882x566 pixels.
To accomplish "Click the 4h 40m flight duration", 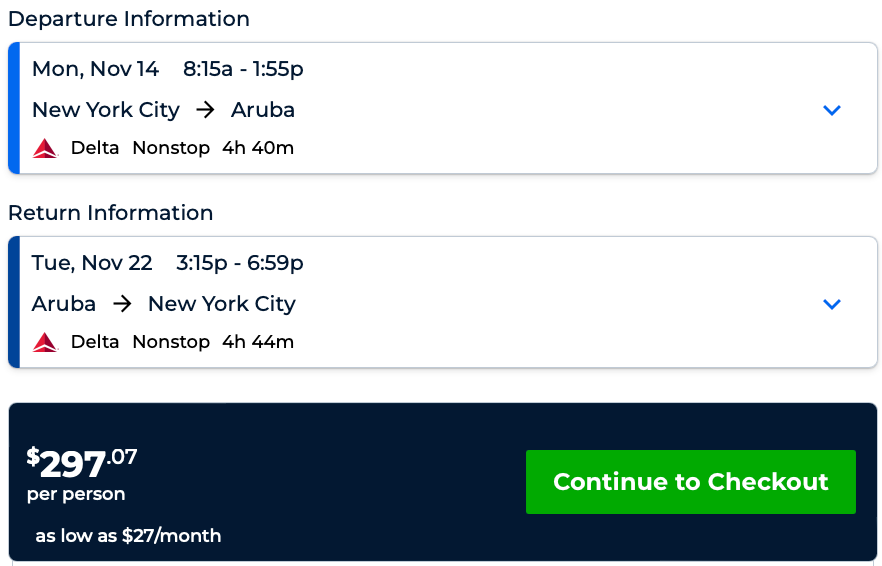I will click(x=258, y=148).
